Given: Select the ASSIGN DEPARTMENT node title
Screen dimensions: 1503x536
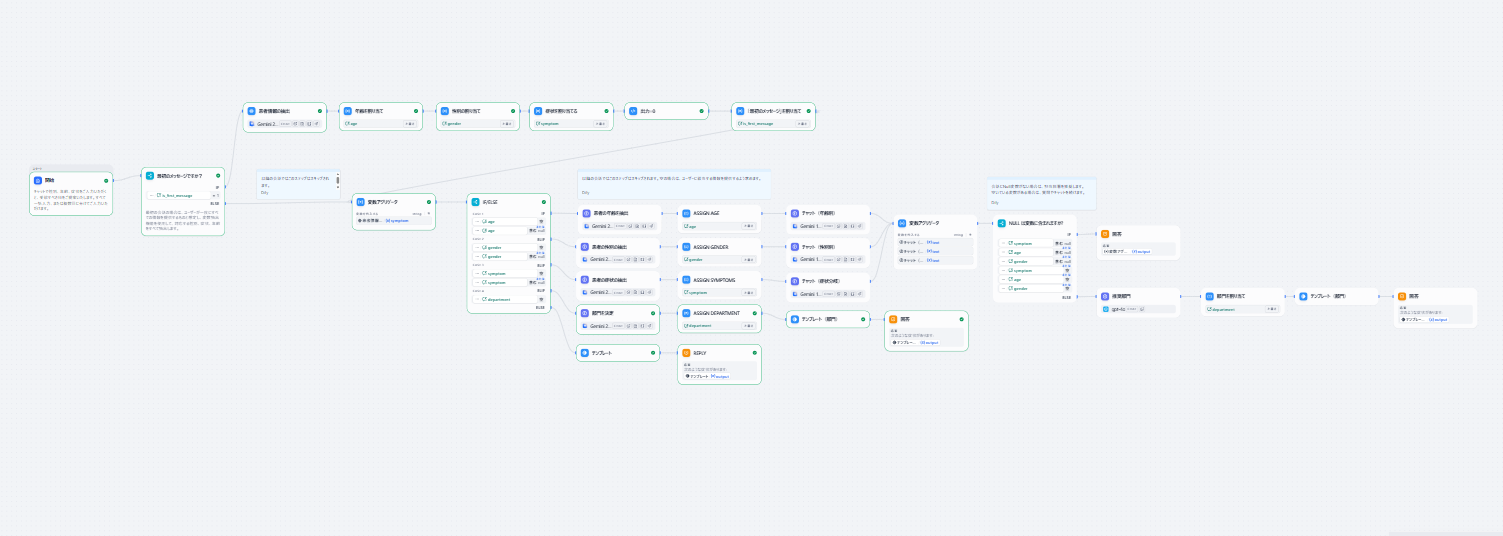Looking at the screenshot, I should pyautogui.click(x=715, y=313).
